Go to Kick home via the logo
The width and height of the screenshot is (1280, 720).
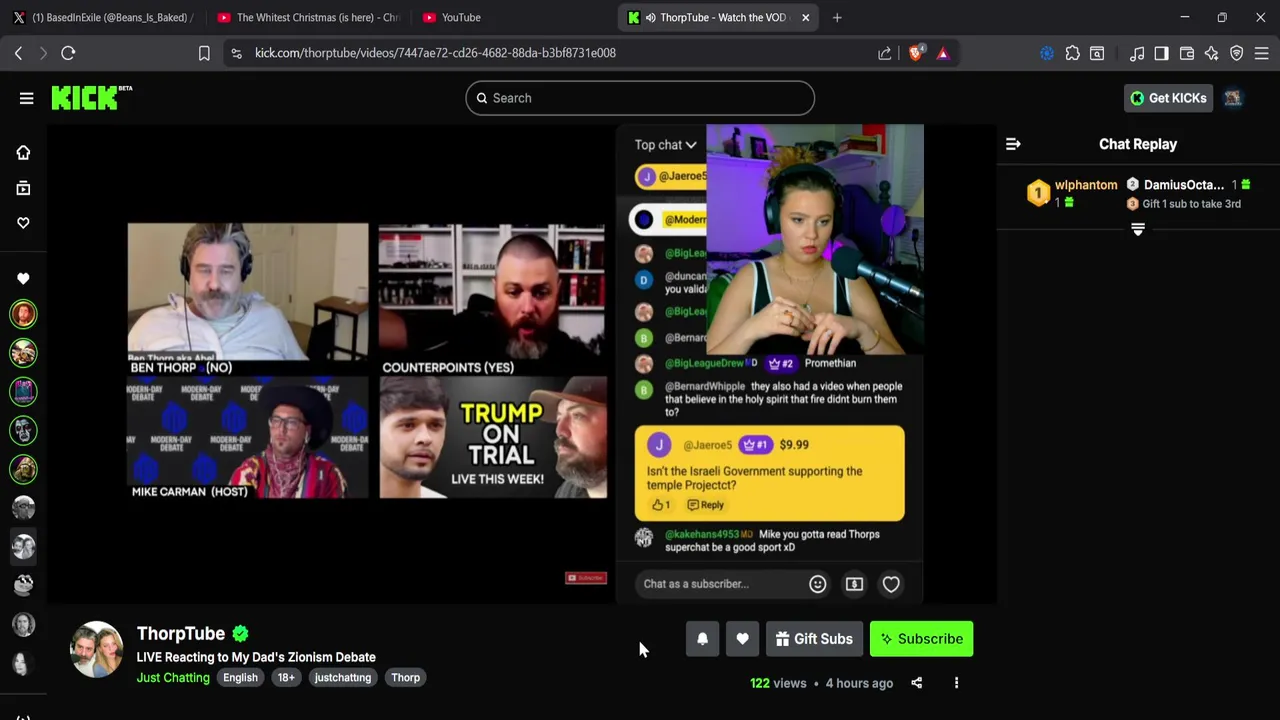pos(91,97)
